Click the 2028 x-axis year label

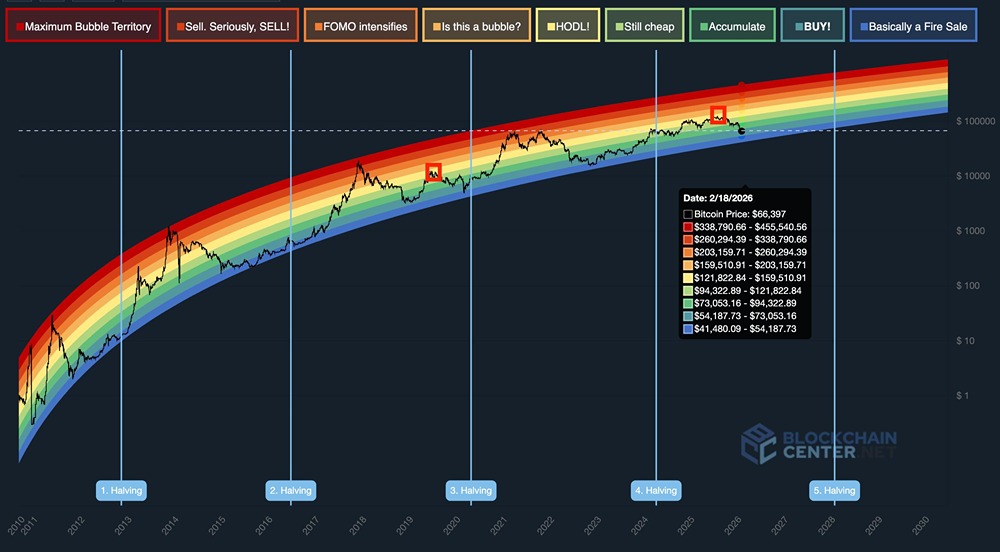click(x=827, y=525)
